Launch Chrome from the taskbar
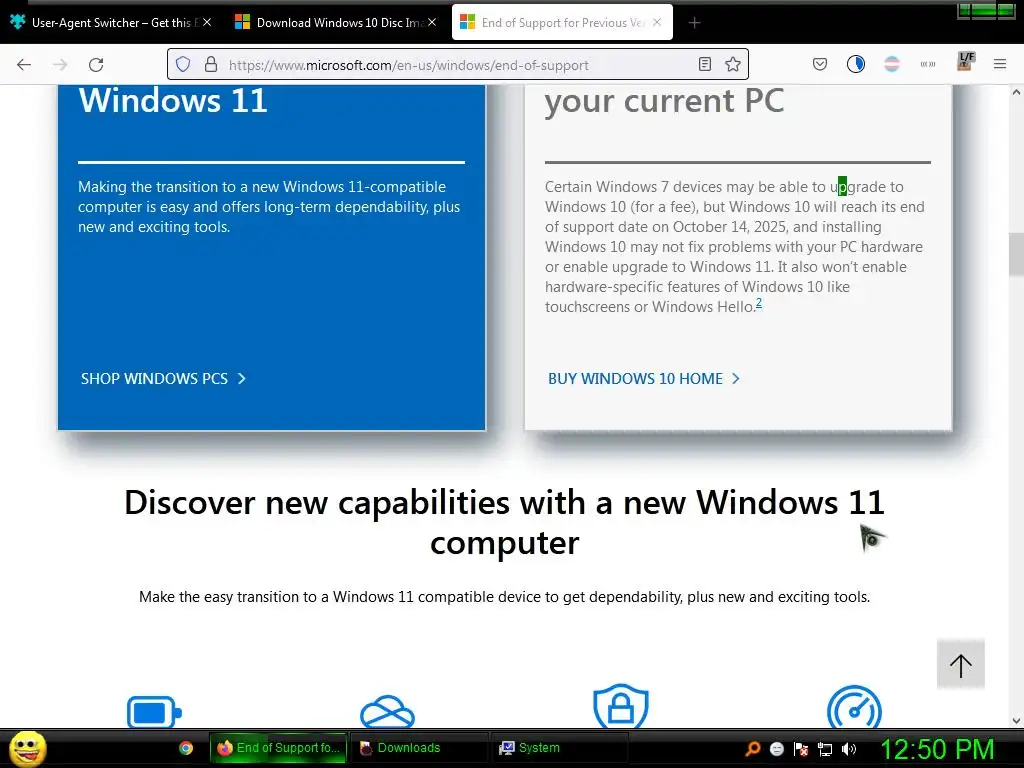This screenshot has width=1024, height=768. click(x=186, y=748)
